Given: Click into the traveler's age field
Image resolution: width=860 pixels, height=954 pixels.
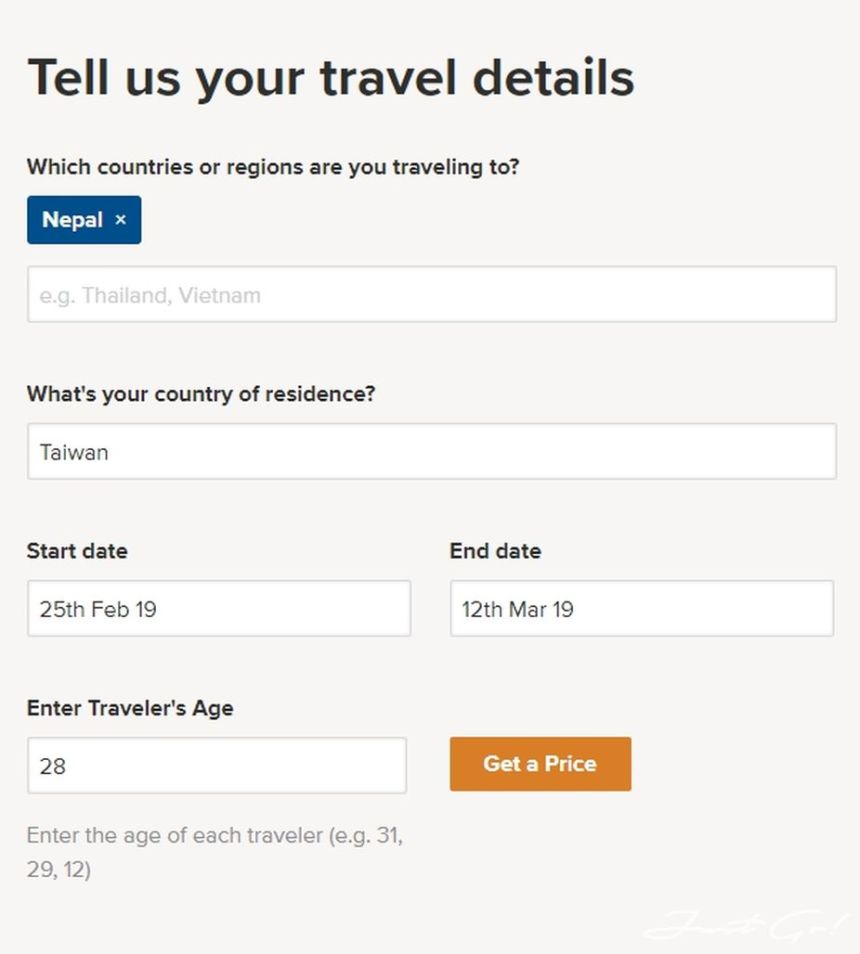Looking at the screenshot, I should (x=216, y=766).
